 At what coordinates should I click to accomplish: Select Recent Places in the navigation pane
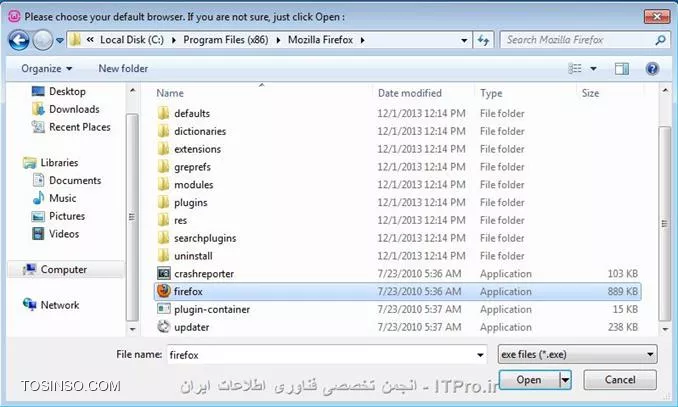[x=71, y=127]
